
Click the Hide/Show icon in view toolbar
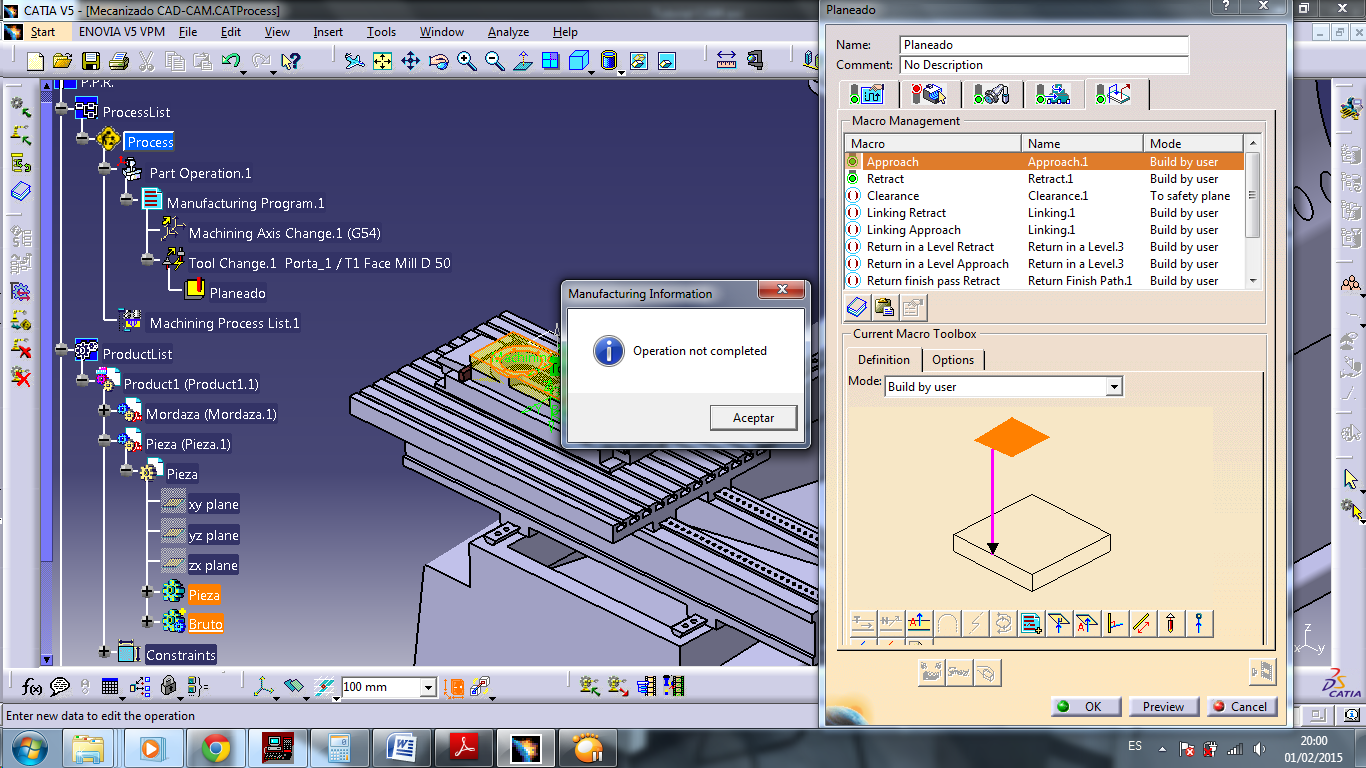point(638,62)
